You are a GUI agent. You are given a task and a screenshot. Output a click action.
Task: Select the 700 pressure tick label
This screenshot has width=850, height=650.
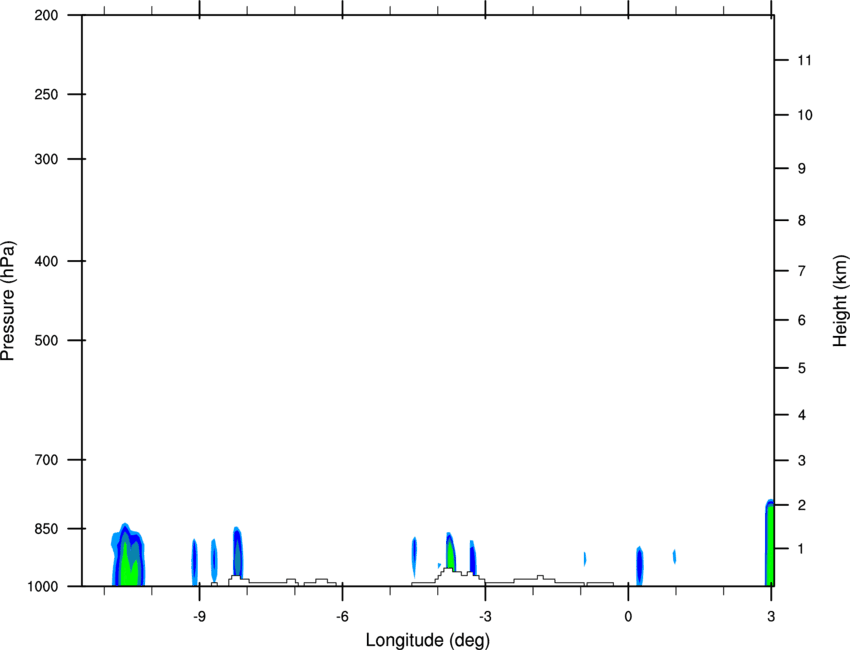click(46, 460)
